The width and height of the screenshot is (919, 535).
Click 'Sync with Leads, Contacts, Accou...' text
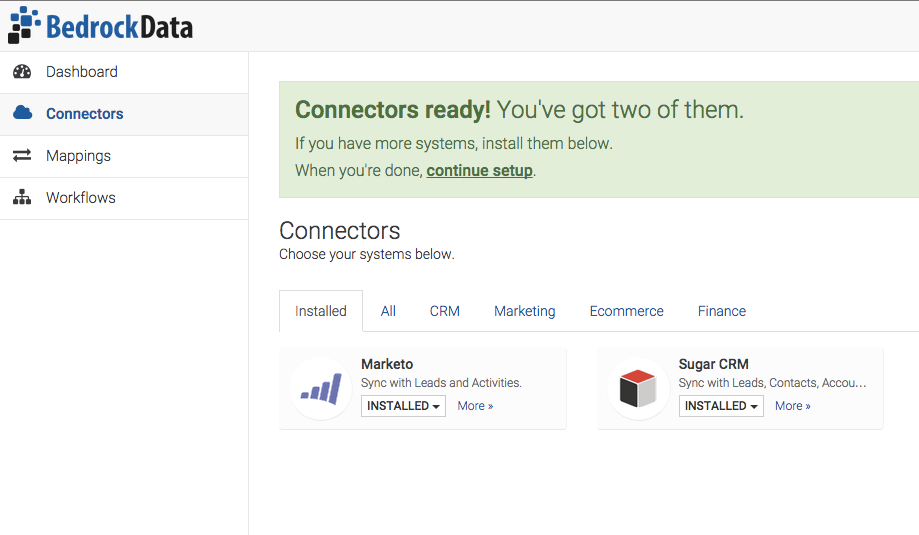click(x=772, y=383)
